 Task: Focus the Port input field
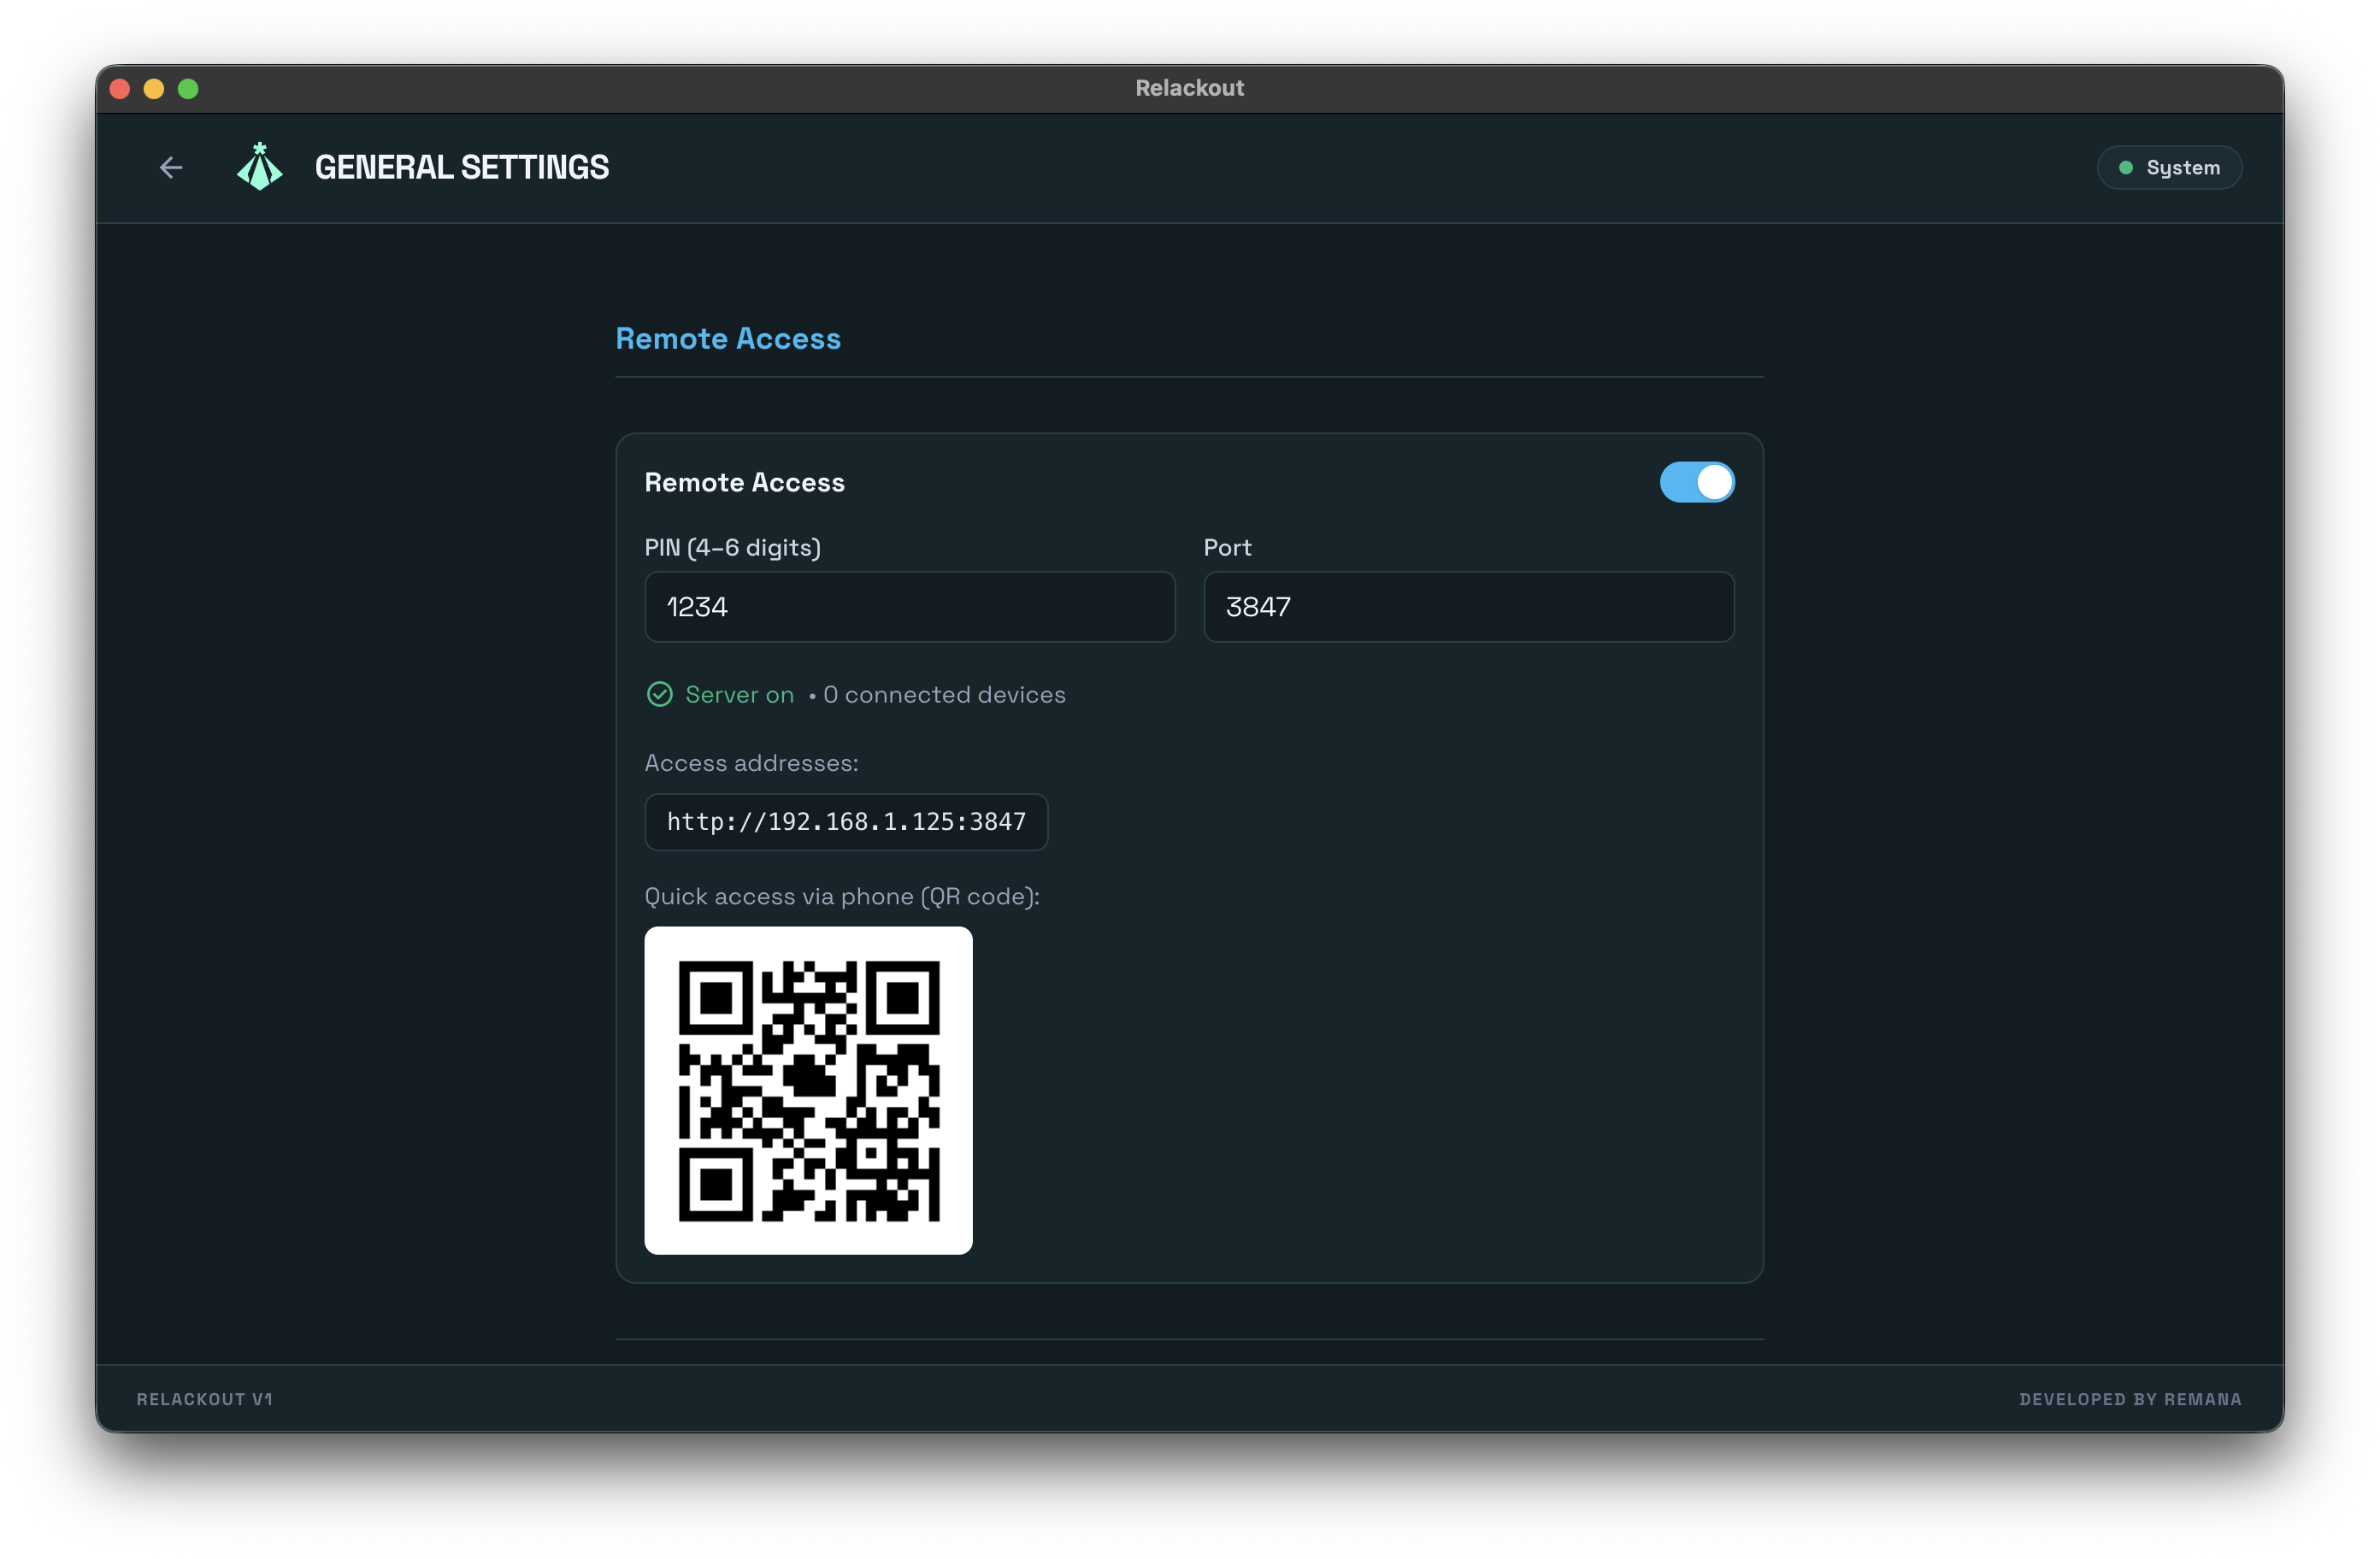1469,607
